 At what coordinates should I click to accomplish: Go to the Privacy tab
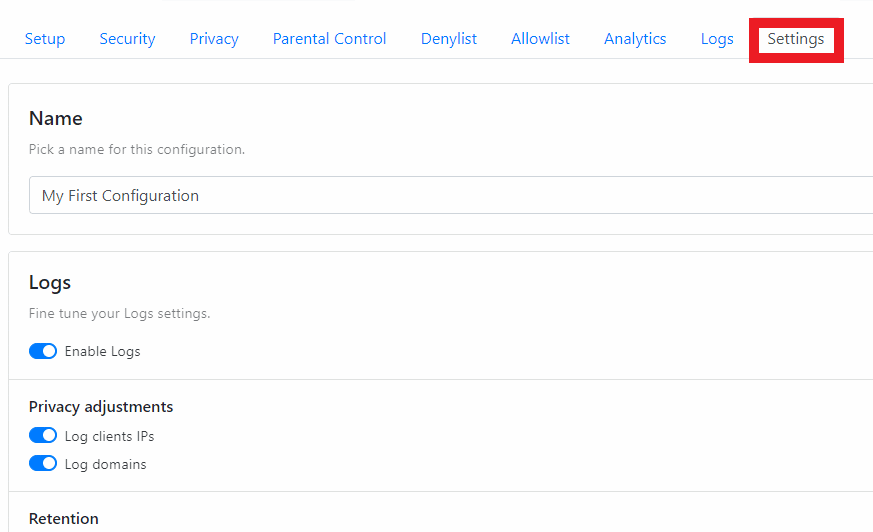click(214, 39)
